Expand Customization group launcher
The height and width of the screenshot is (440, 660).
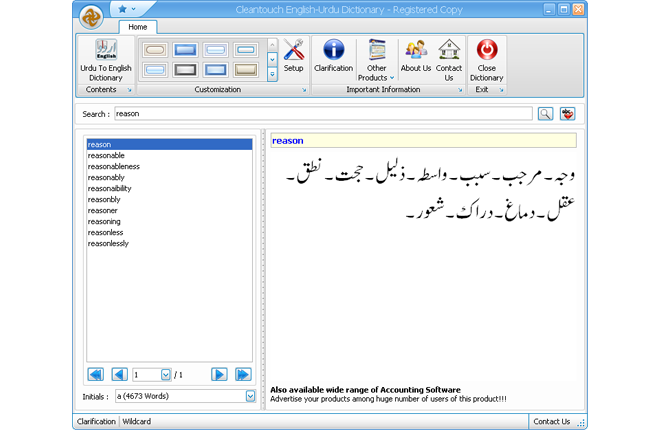[x=304, y=90]
